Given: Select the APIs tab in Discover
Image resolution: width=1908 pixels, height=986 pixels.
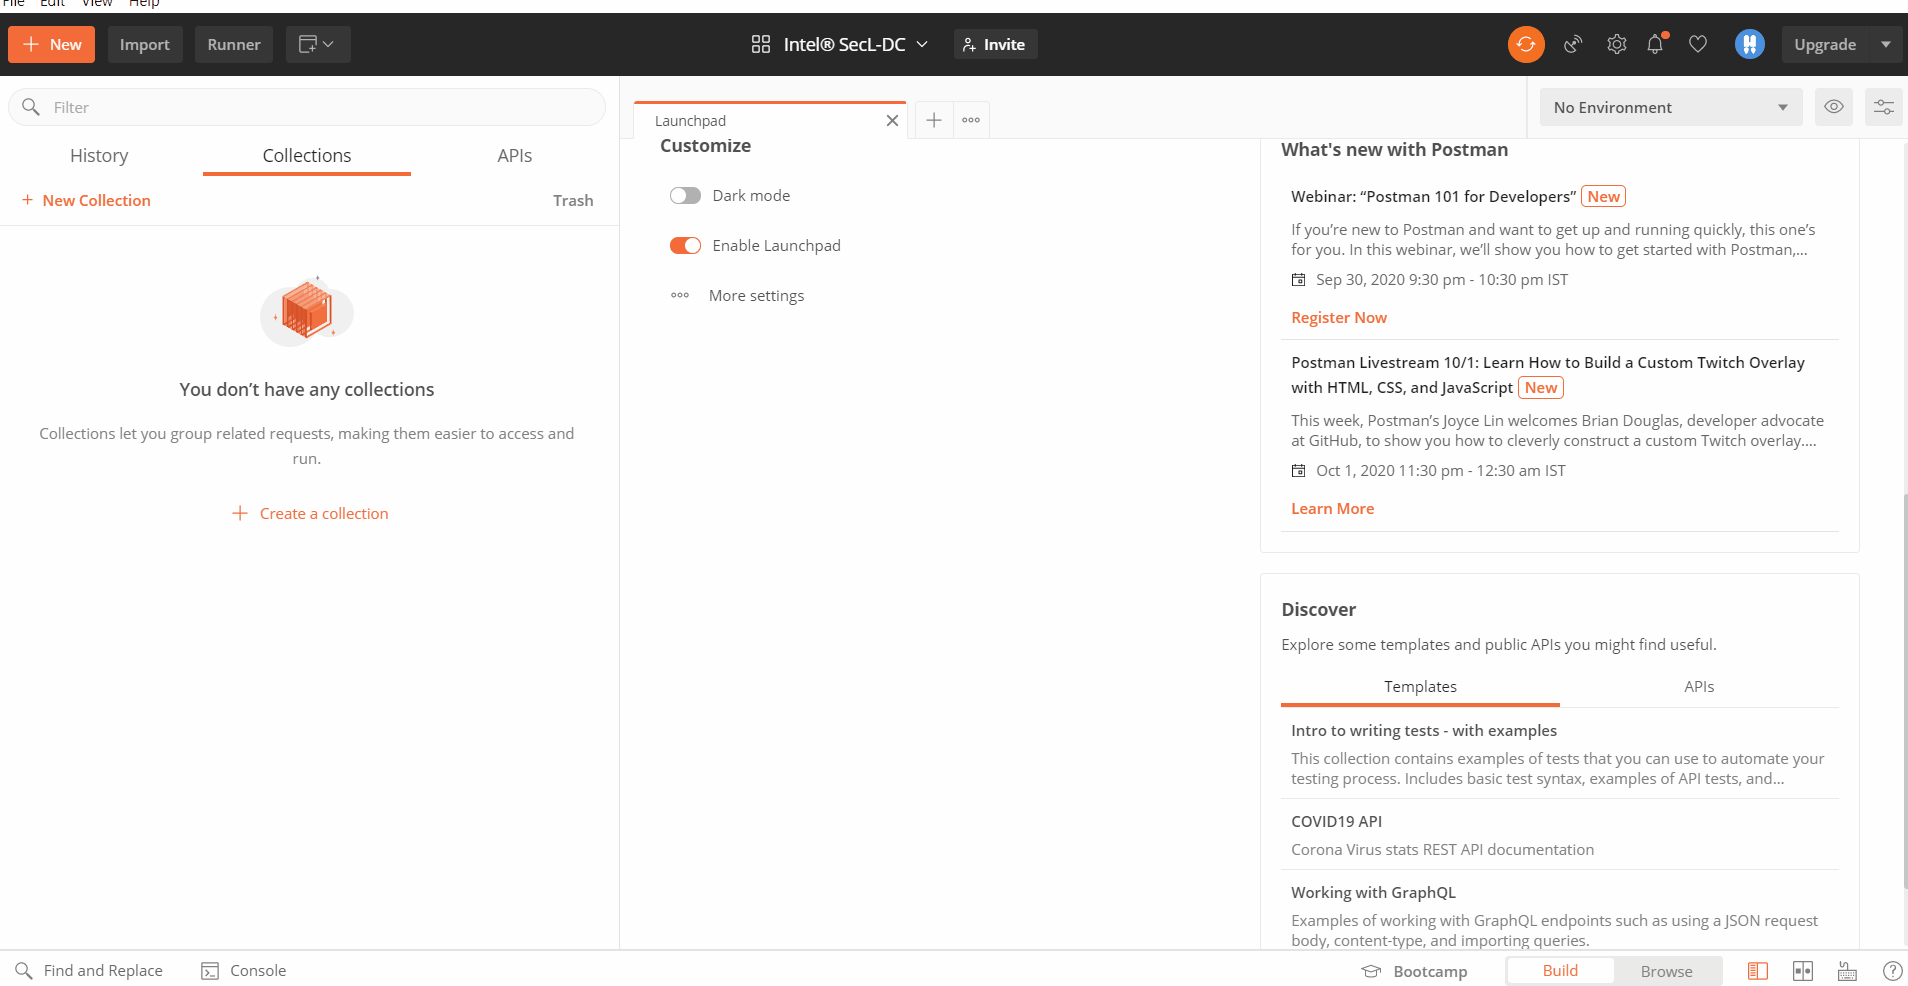Looking at the screenshot, I should (1698, 687).
